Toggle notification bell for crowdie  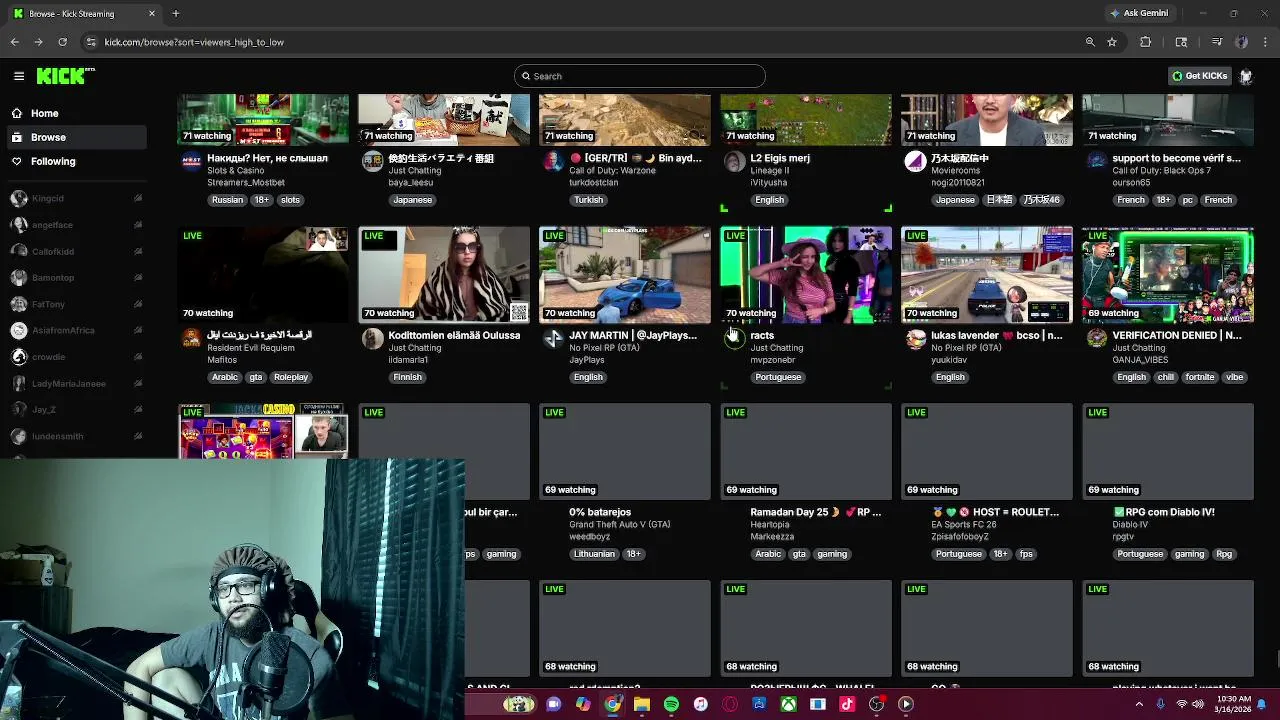click(x=138, y=357)
